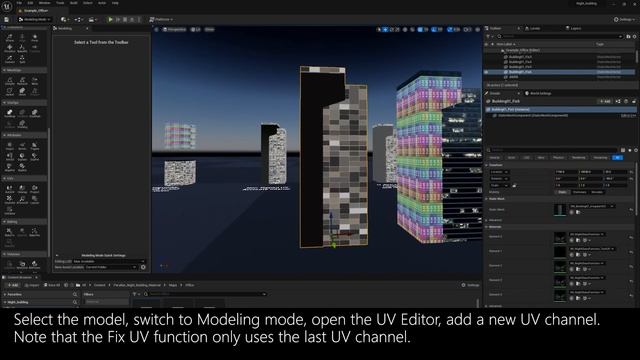Open the Tools menu
640x360 pixels.
point(60,3)
